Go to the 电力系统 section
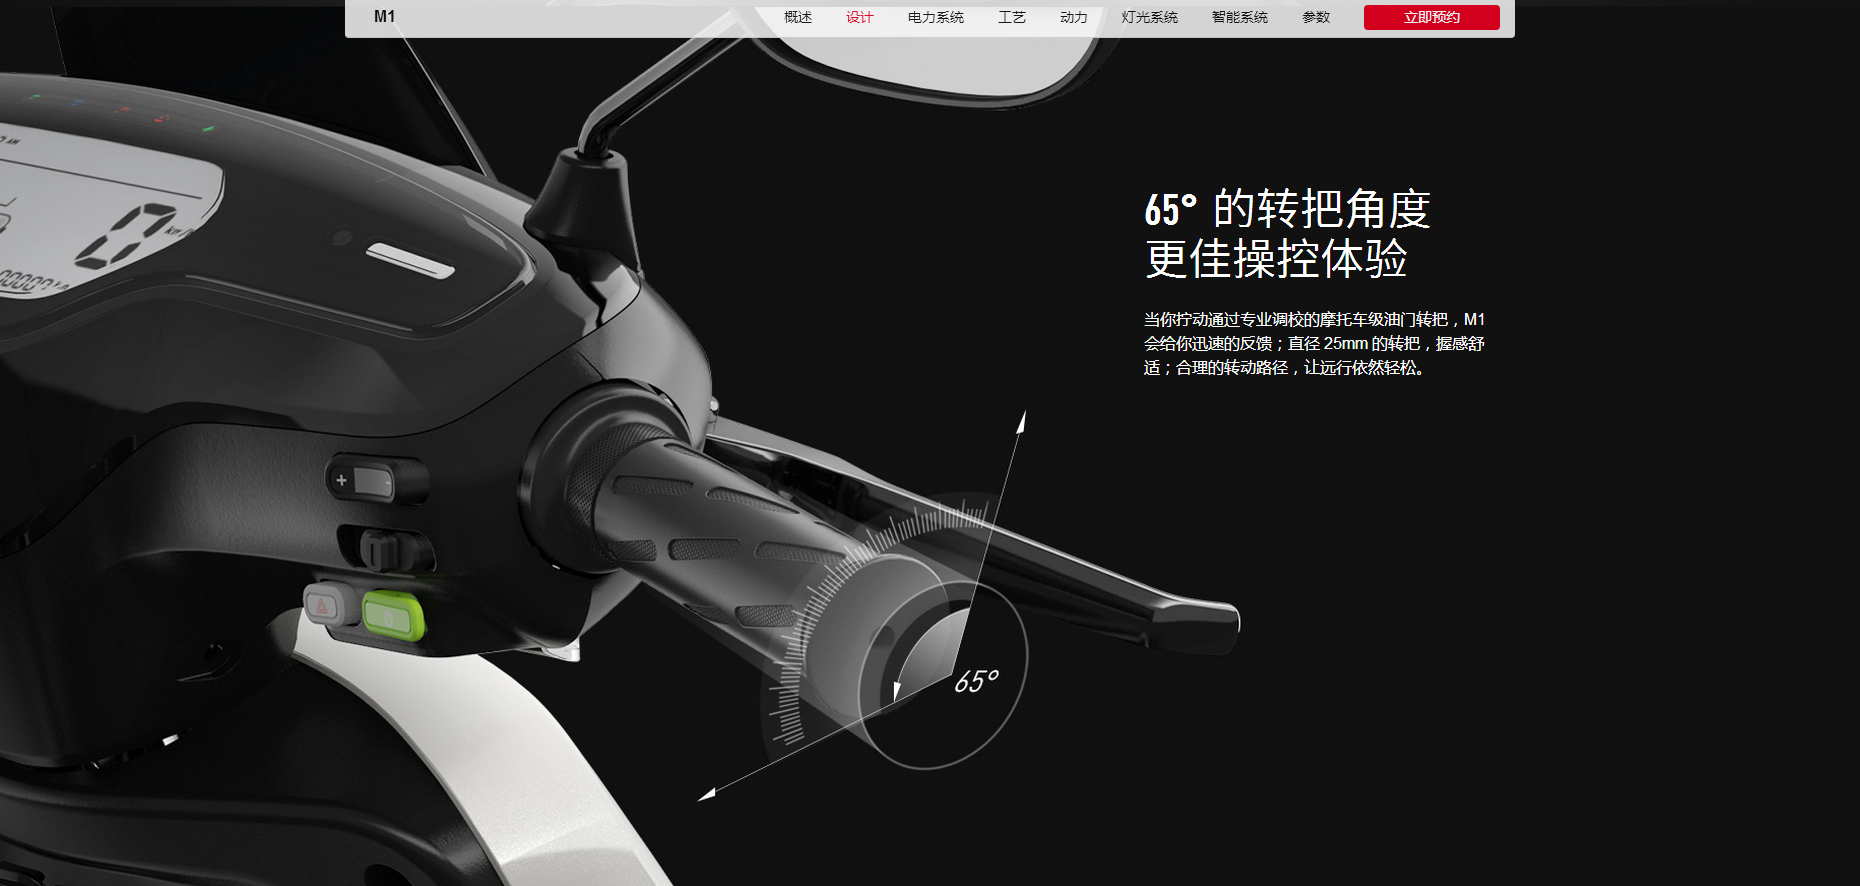Image resolution: width=1860 pixels, height=886 pixels. [936, 17]
